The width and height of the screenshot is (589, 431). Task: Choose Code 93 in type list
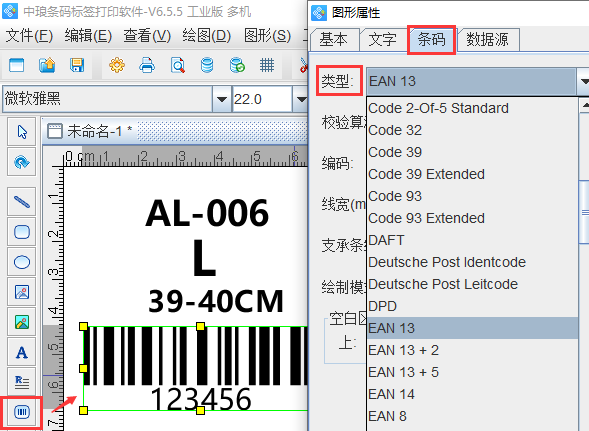(x=472, y=196)
